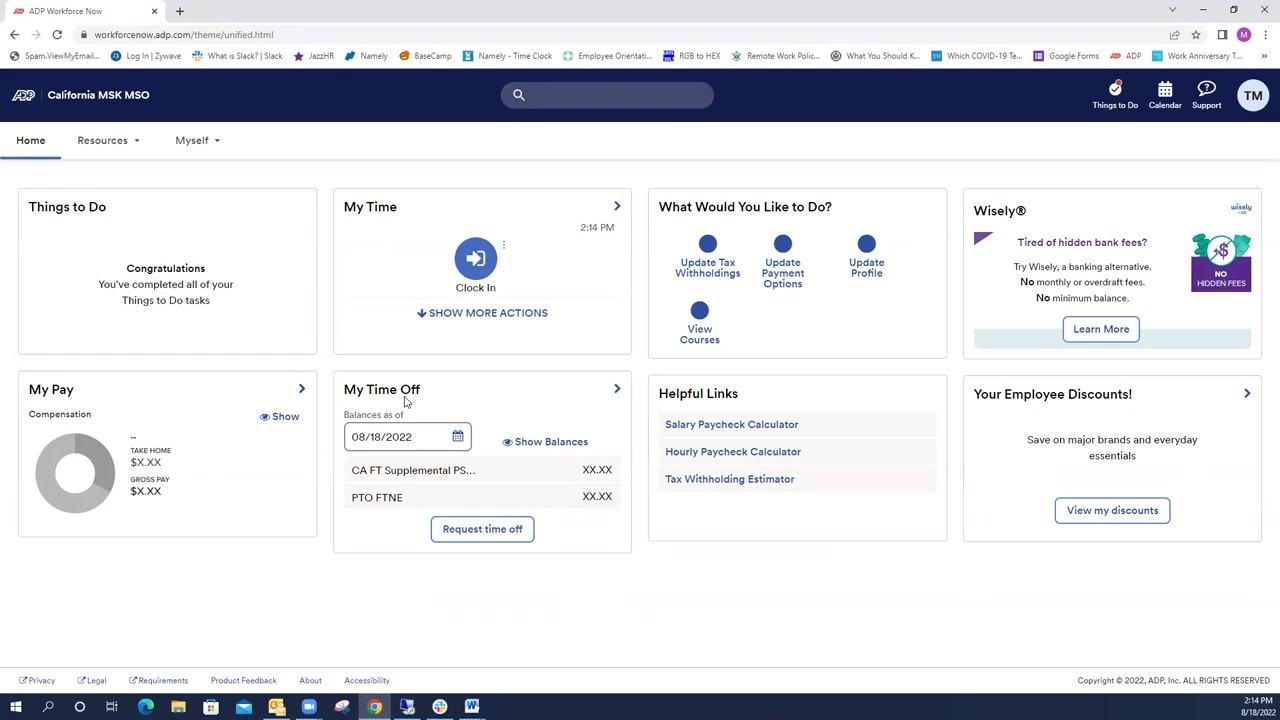Click the Balances as of date field
Viewport: 1280px width, 720px height.
click(408, 436)
